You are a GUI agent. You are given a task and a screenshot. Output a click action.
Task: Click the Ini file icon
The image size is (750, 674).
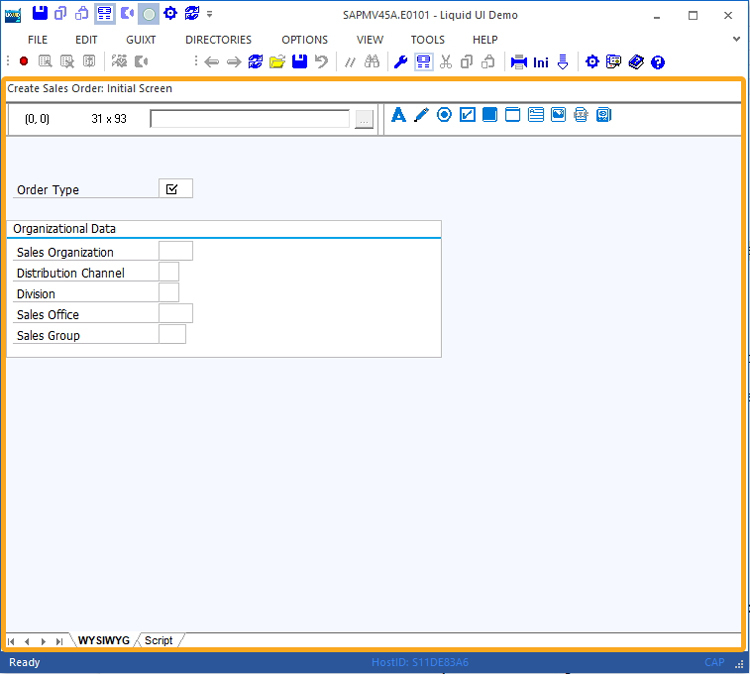coord(541,62)
